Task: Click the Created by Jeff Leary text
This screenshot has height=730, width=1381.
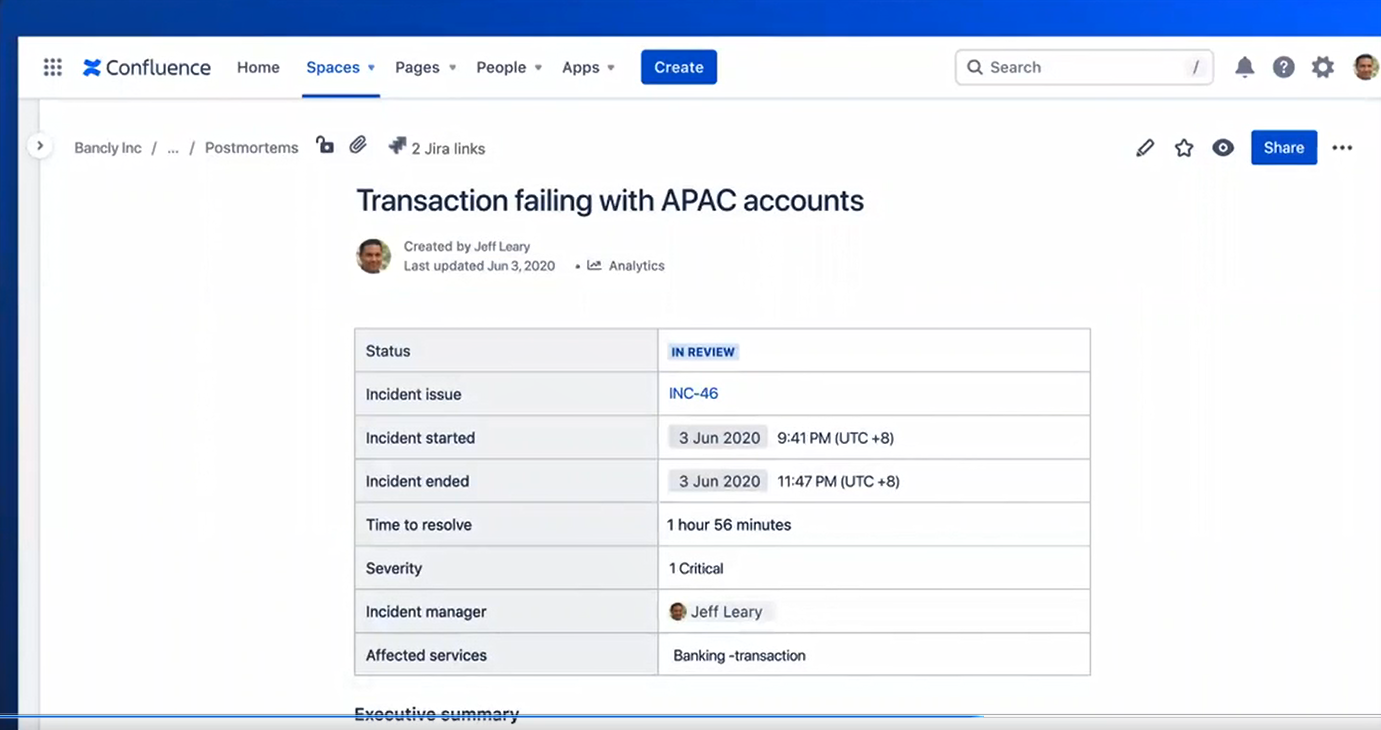Action: (x=467, y=246)
